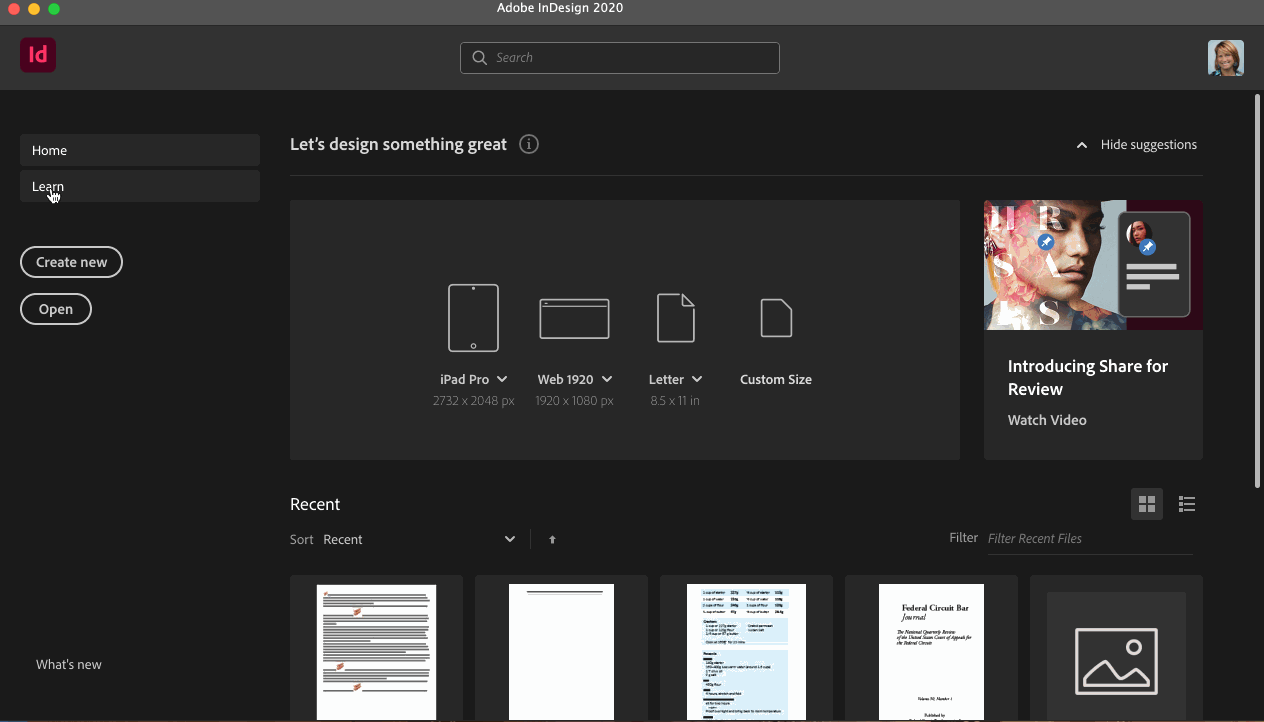Expand the Web 1920 preset dropdown
Screen dimensions: 1264x722
[607, 379]
